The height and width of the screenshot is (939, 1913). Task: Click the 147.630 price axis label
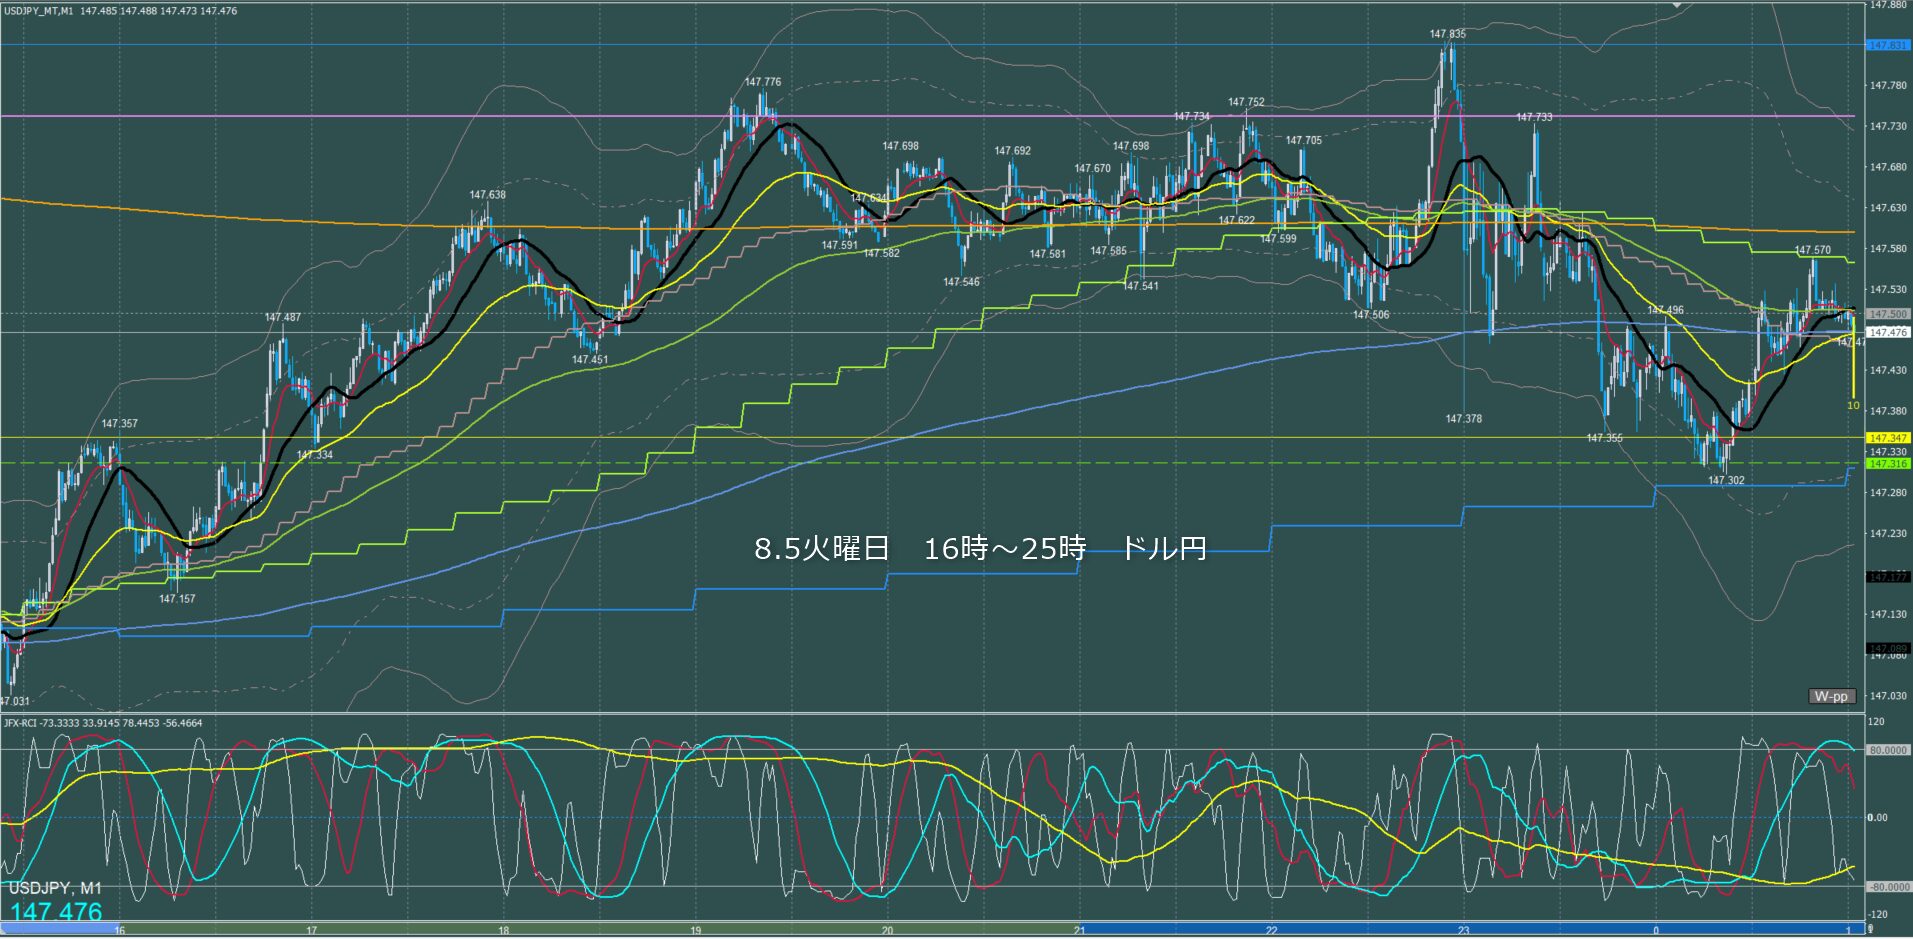(x=1888, y=208)
